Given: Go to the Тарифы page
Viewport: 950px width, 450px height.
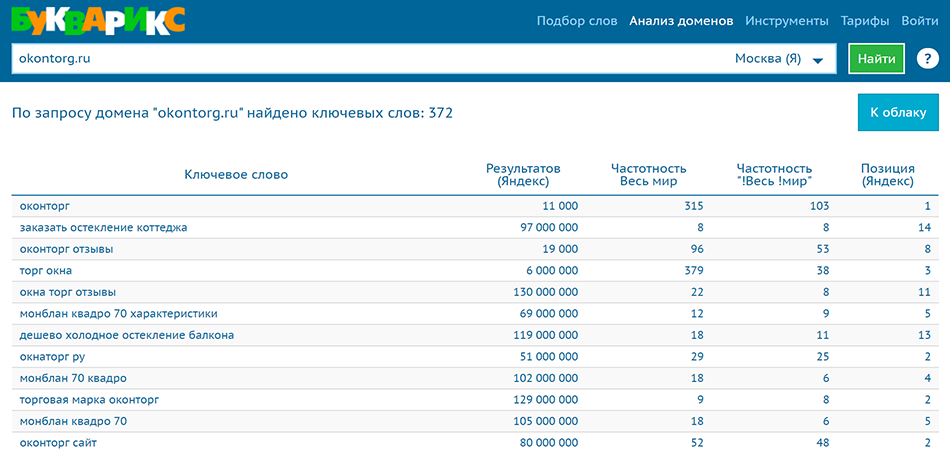Looking at the screenshot, I should tap(865, 21).
